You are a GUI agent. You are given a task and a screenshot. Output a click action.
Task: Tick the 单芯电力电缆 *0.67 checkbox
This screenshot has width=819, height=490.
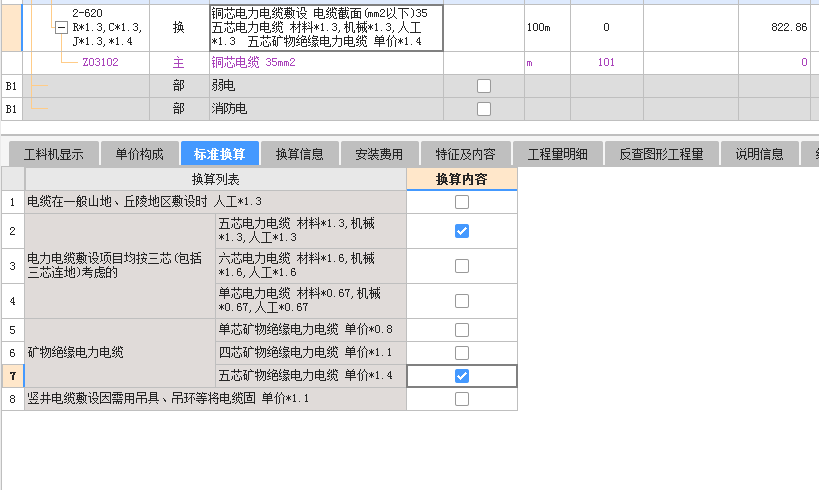pyautogui.click(x=461, y=301)
